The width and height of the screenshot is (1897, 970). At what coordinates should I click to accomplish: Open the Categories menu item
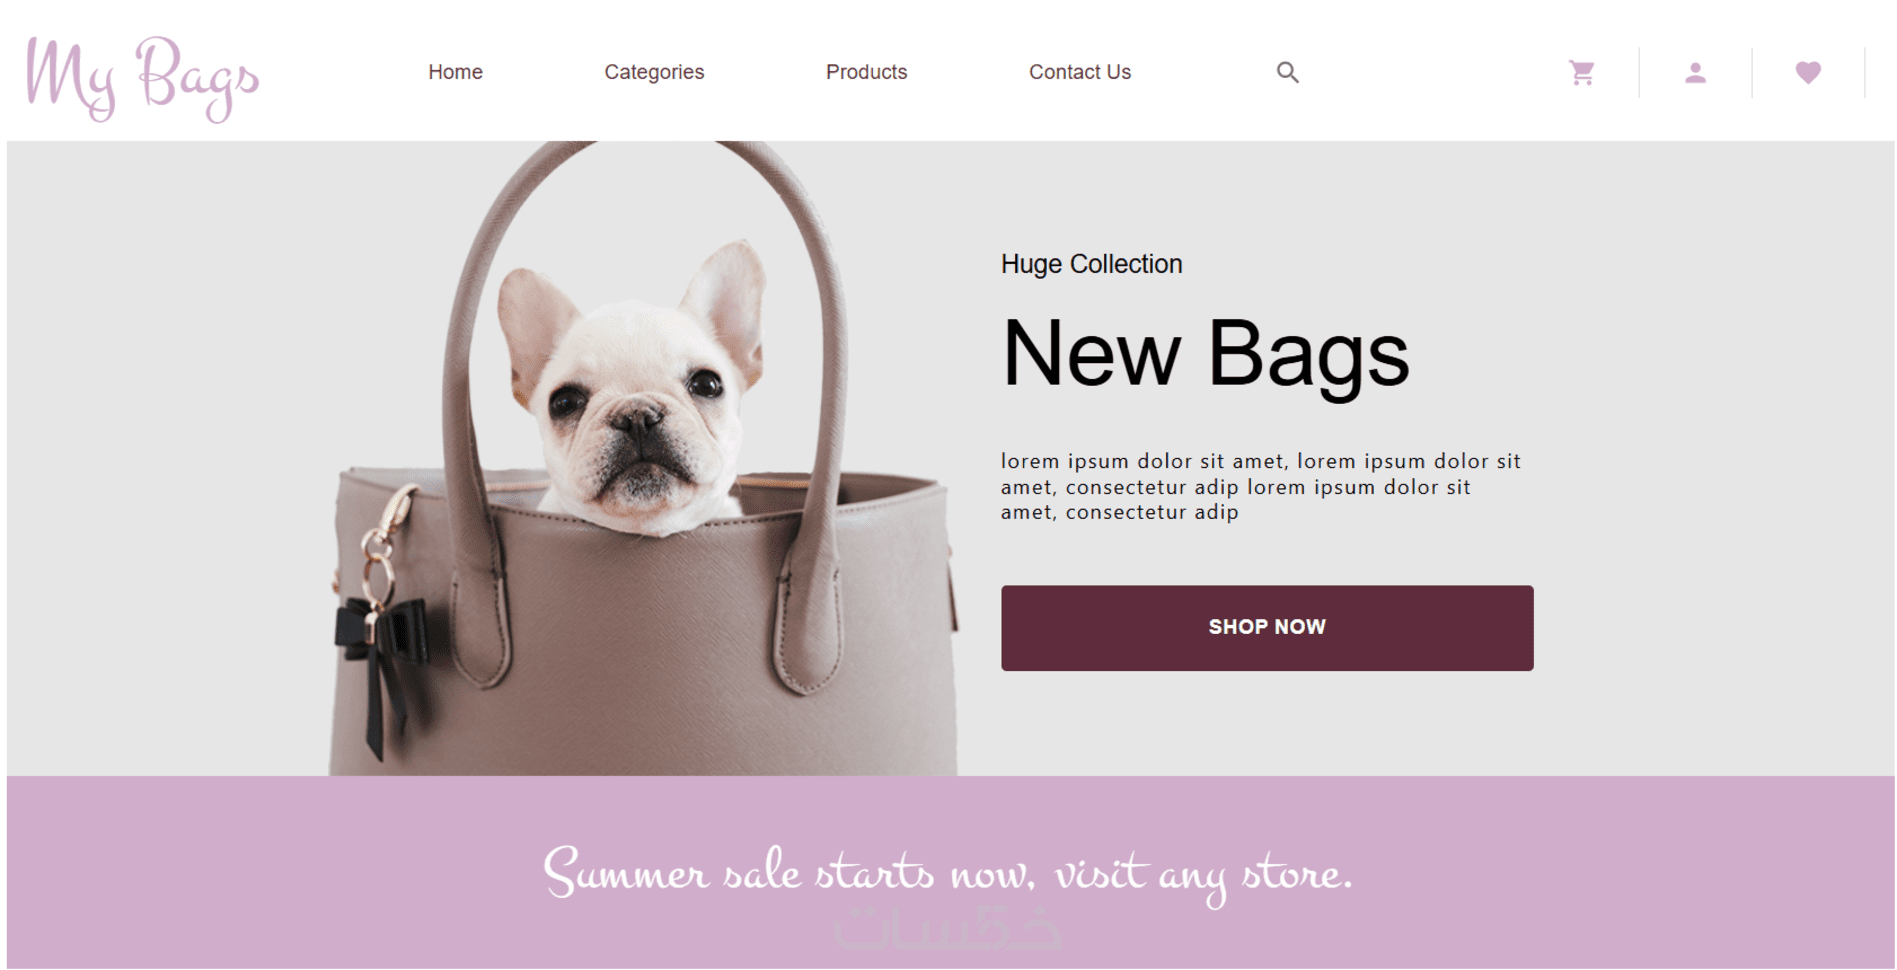coord(654,72)
